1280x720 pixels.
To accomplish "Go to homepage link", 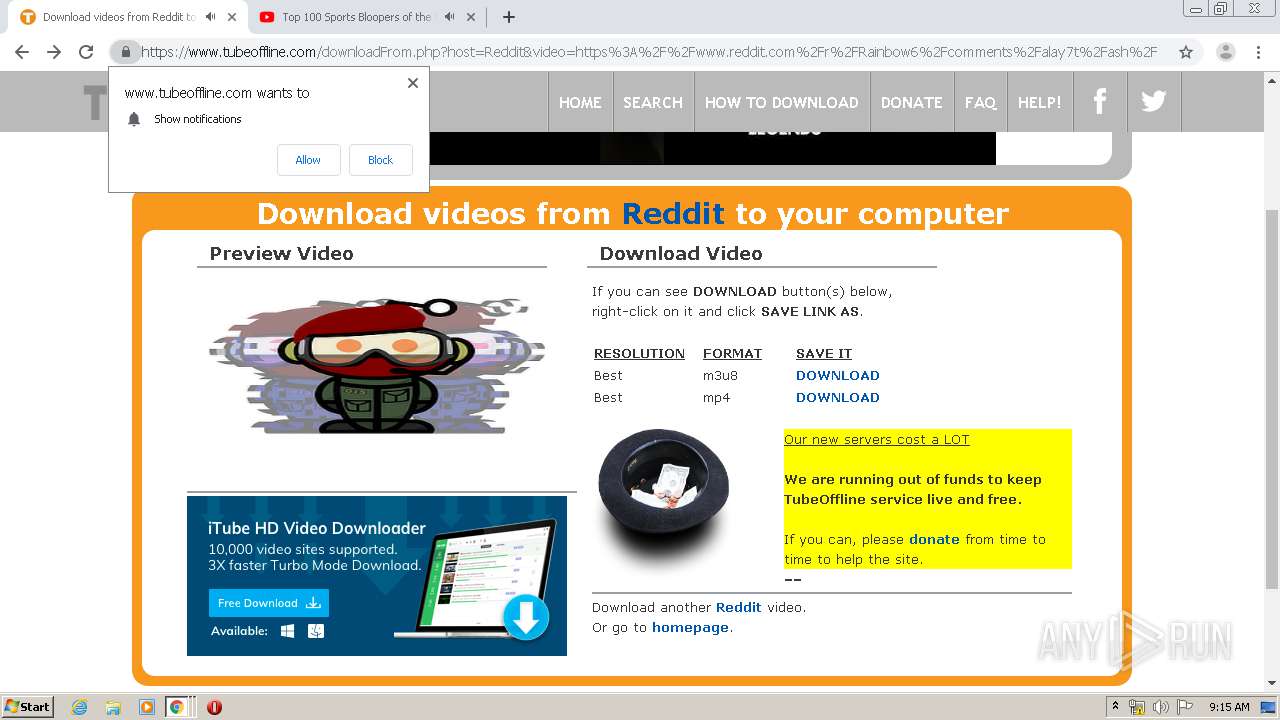I will (x=690, y=628).
